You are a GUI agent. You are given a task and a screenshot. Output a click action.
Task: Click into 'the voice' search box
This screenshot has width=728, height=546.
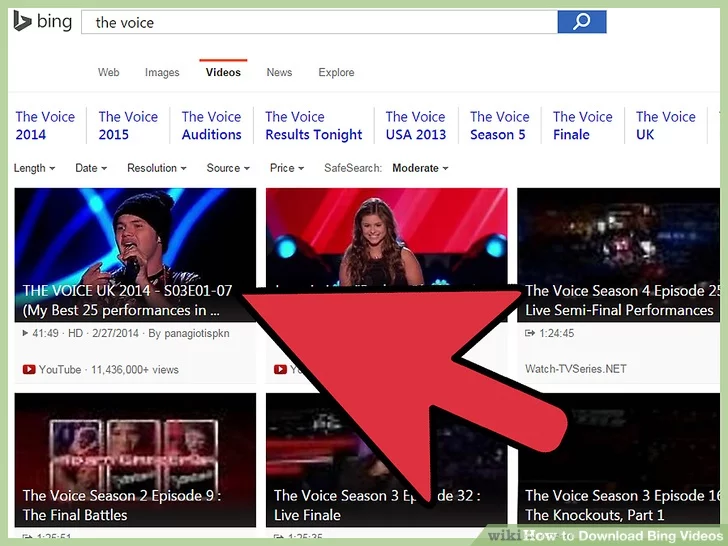pos(319,22)
